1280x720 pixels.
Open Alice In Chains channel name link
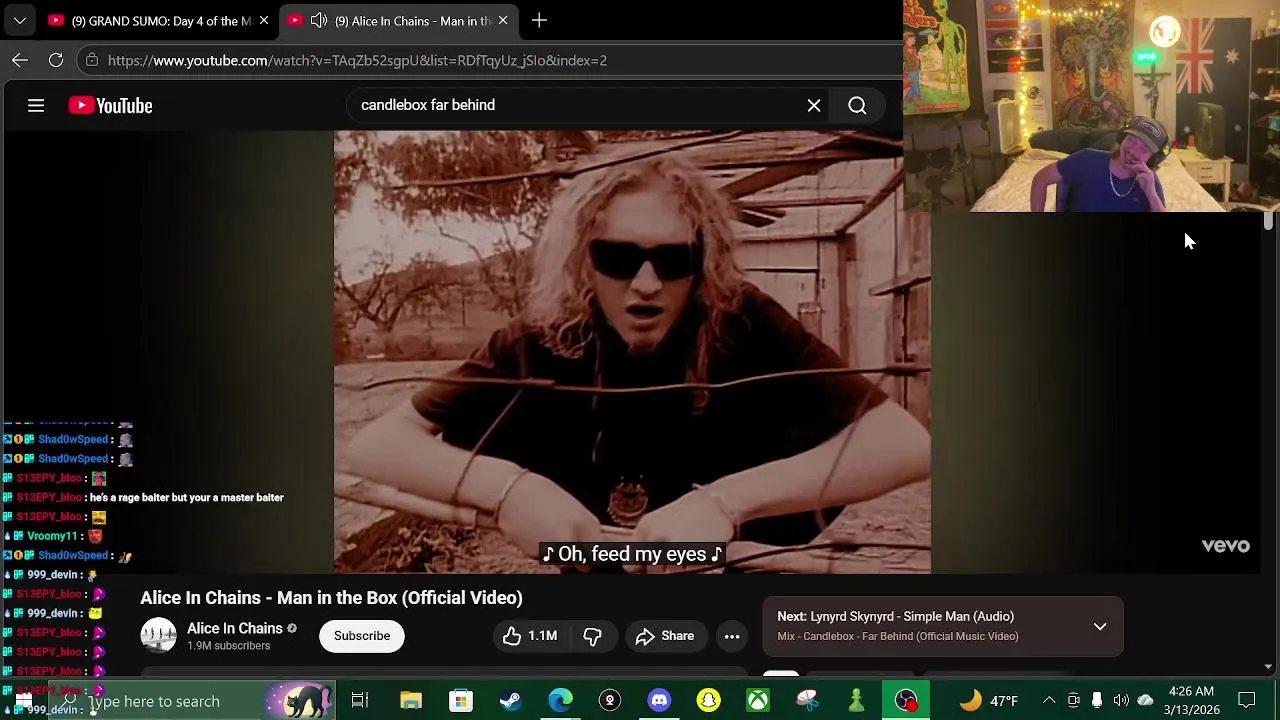[x=235, y=628]
